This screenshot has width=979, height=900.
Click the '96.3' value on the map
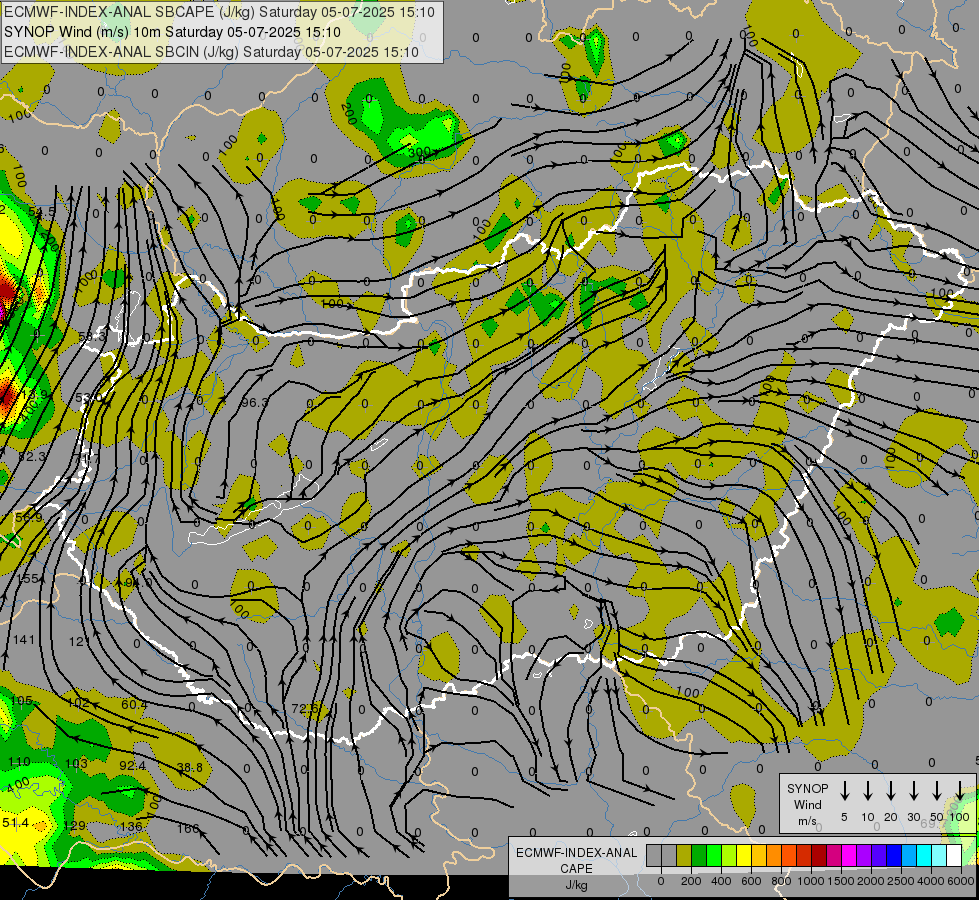point(255,403)
